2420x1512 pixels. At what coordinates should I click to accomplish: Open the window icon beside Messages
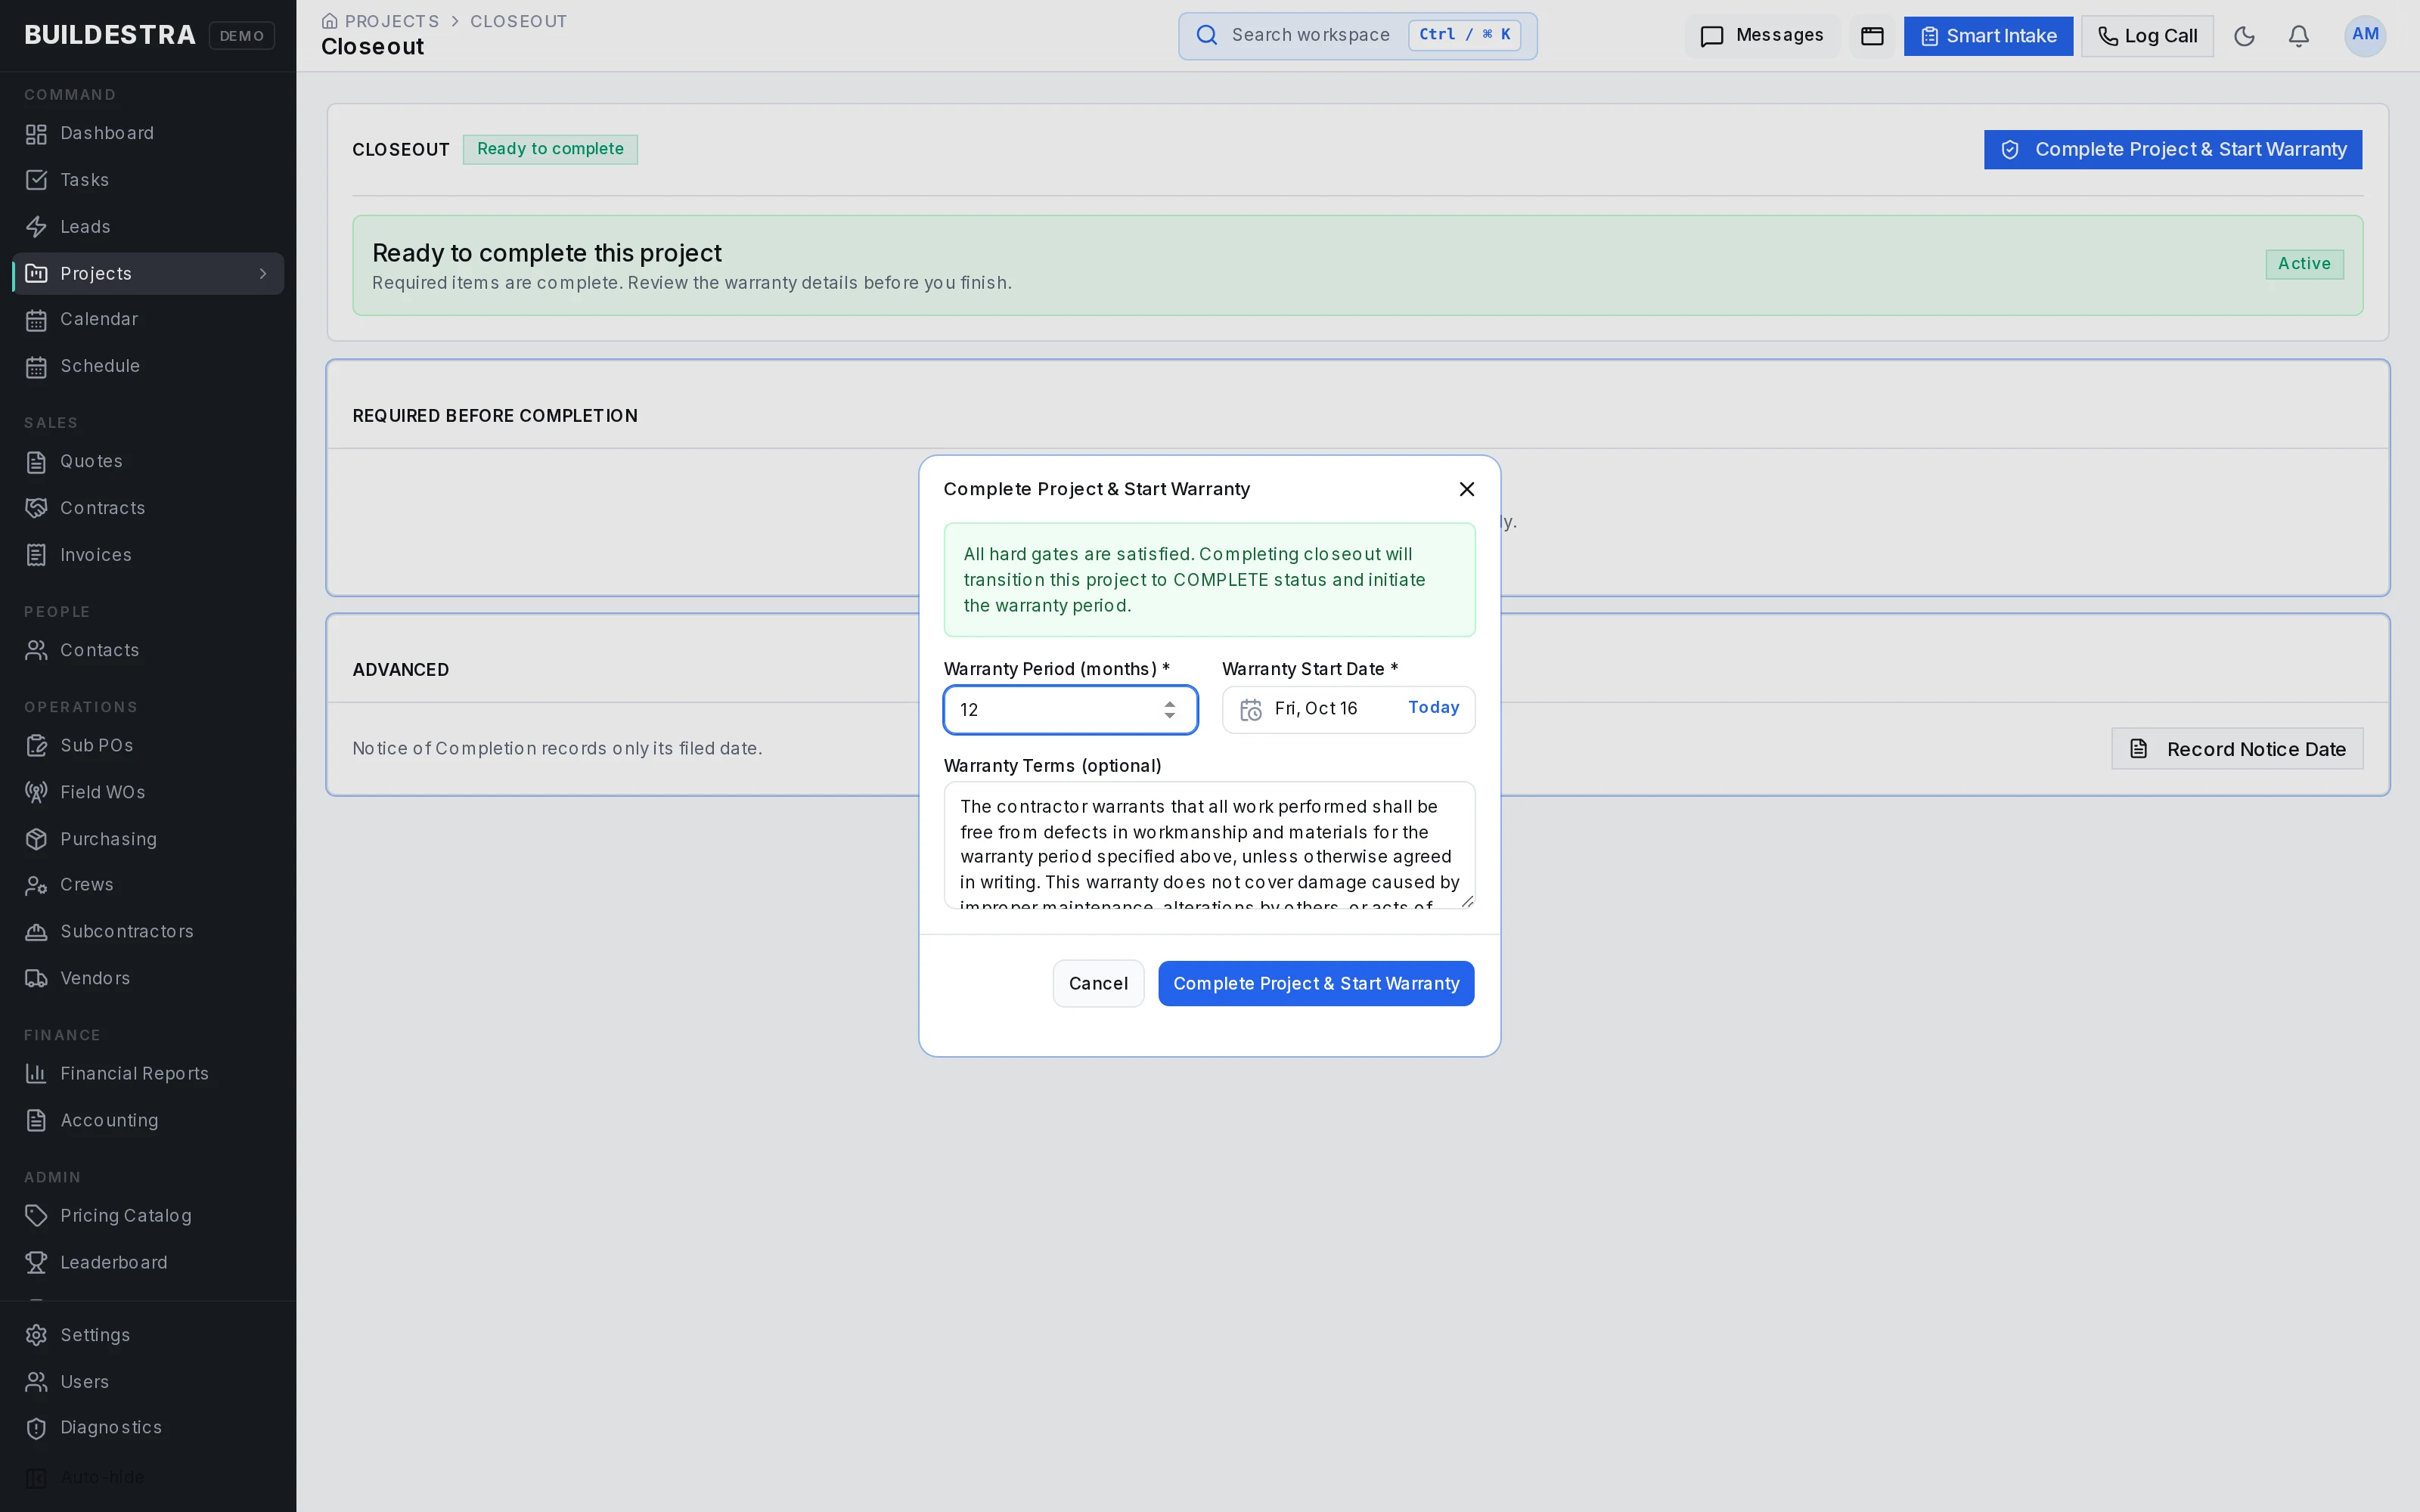[1872, 36]
